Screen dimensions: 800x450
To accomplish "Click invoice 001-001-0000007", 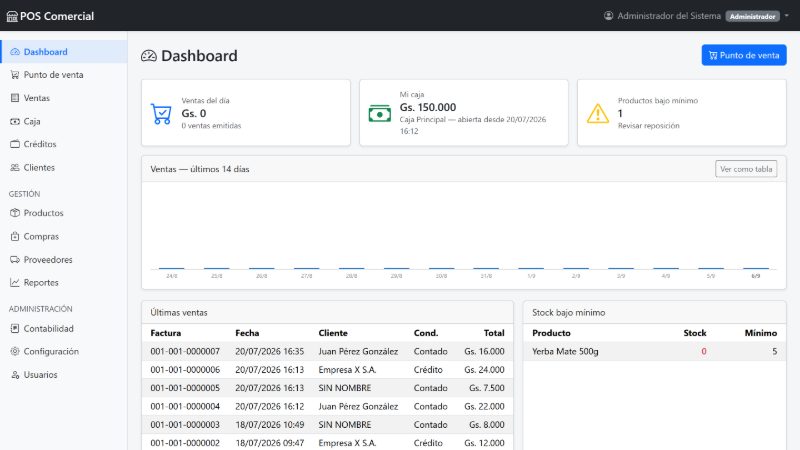I will pyautogui.click(x=185, y=352).
